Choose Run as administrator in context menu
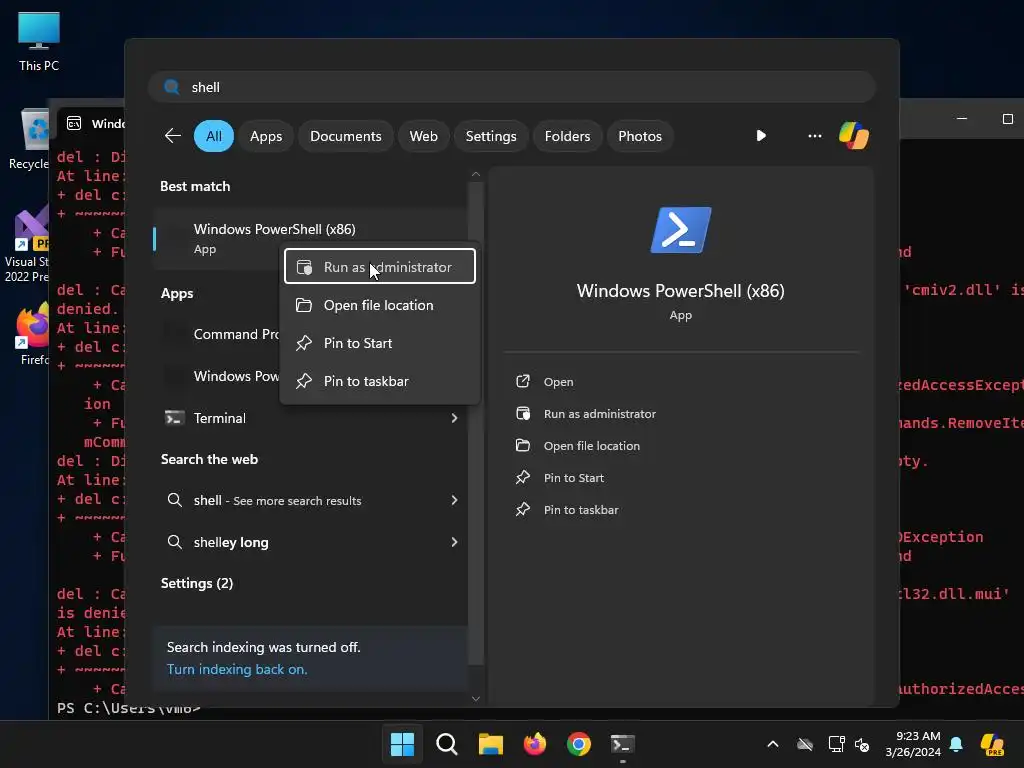The height and width of the screenshot is (768, 1024). coord(379,266)
